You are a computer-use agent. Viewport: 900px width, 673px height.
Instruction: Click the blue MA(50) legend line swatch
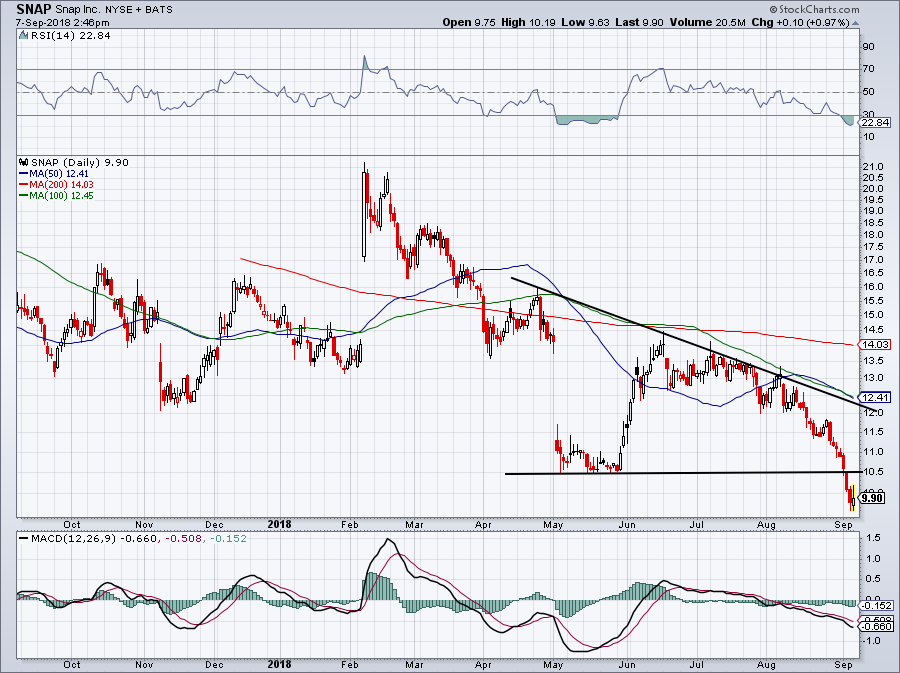pos(24,174)
